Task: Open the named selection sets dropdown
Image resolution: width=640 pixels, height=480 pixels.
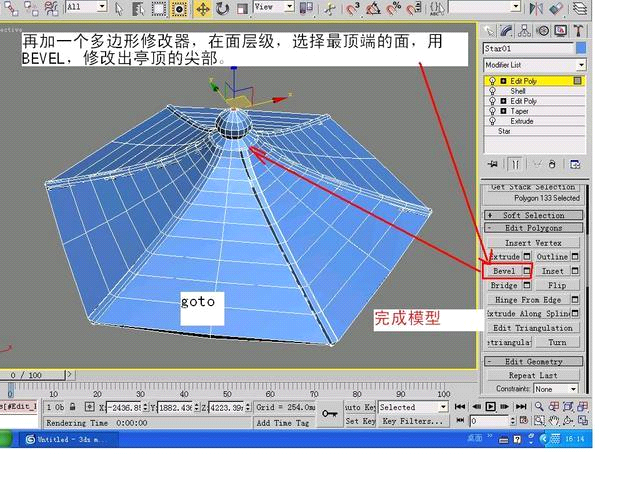Action: coord(516,6)
